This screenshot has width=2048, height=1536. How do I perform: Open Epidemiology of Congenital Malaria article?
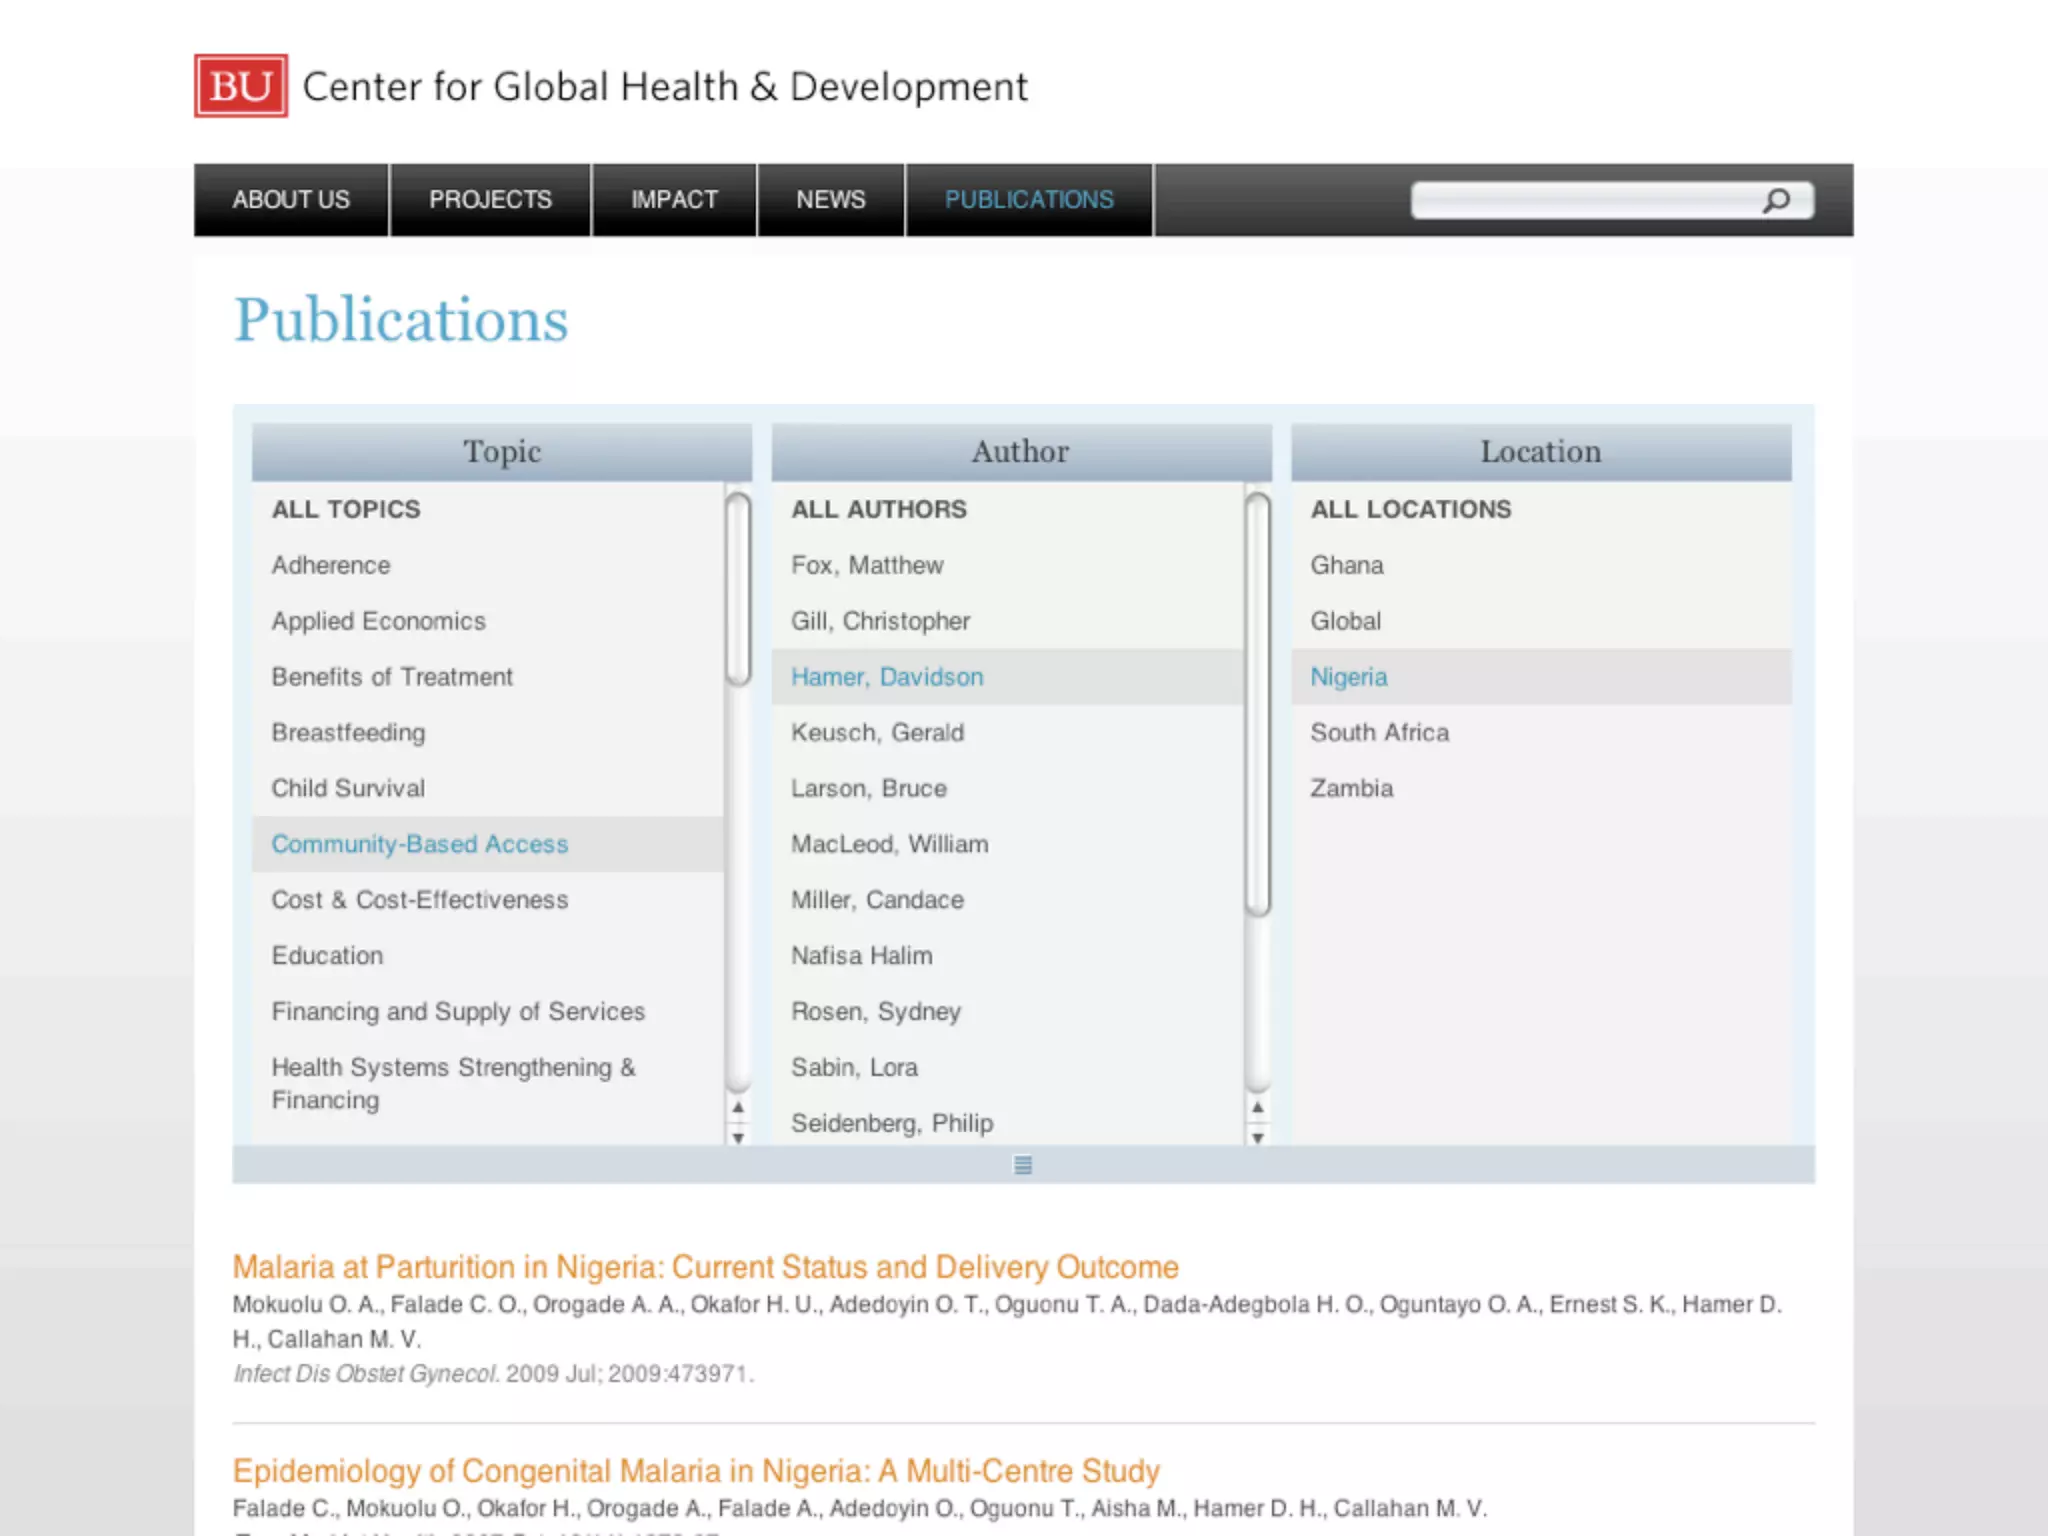point(695,1471)
